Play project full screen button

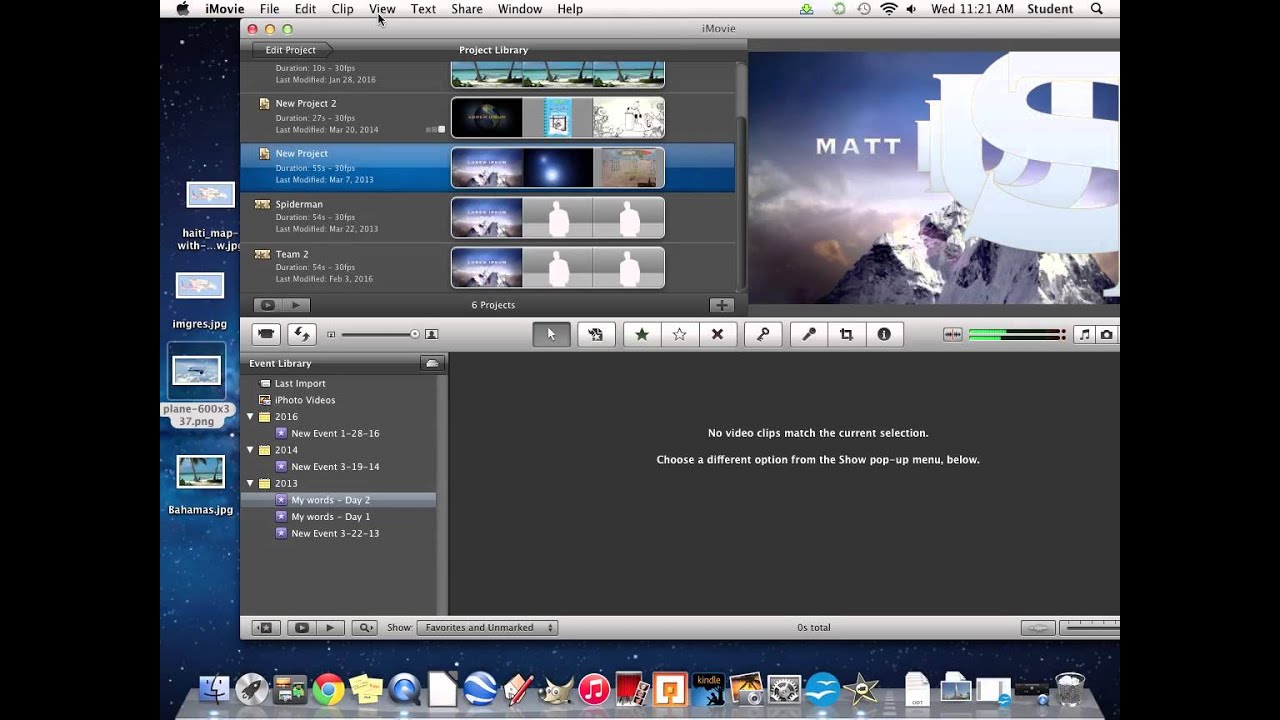(x=266, y=305)
